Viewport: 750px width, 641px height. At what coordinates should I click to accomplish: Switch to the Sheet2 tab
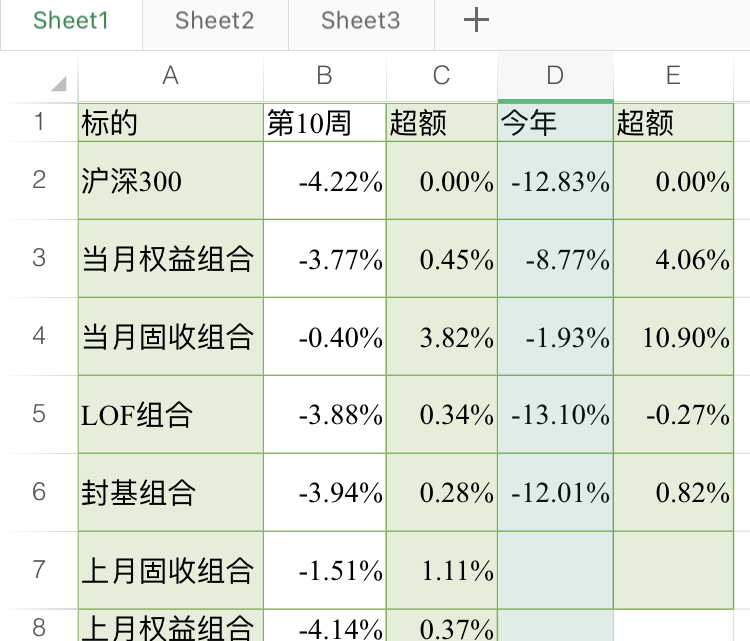[214, 20]
